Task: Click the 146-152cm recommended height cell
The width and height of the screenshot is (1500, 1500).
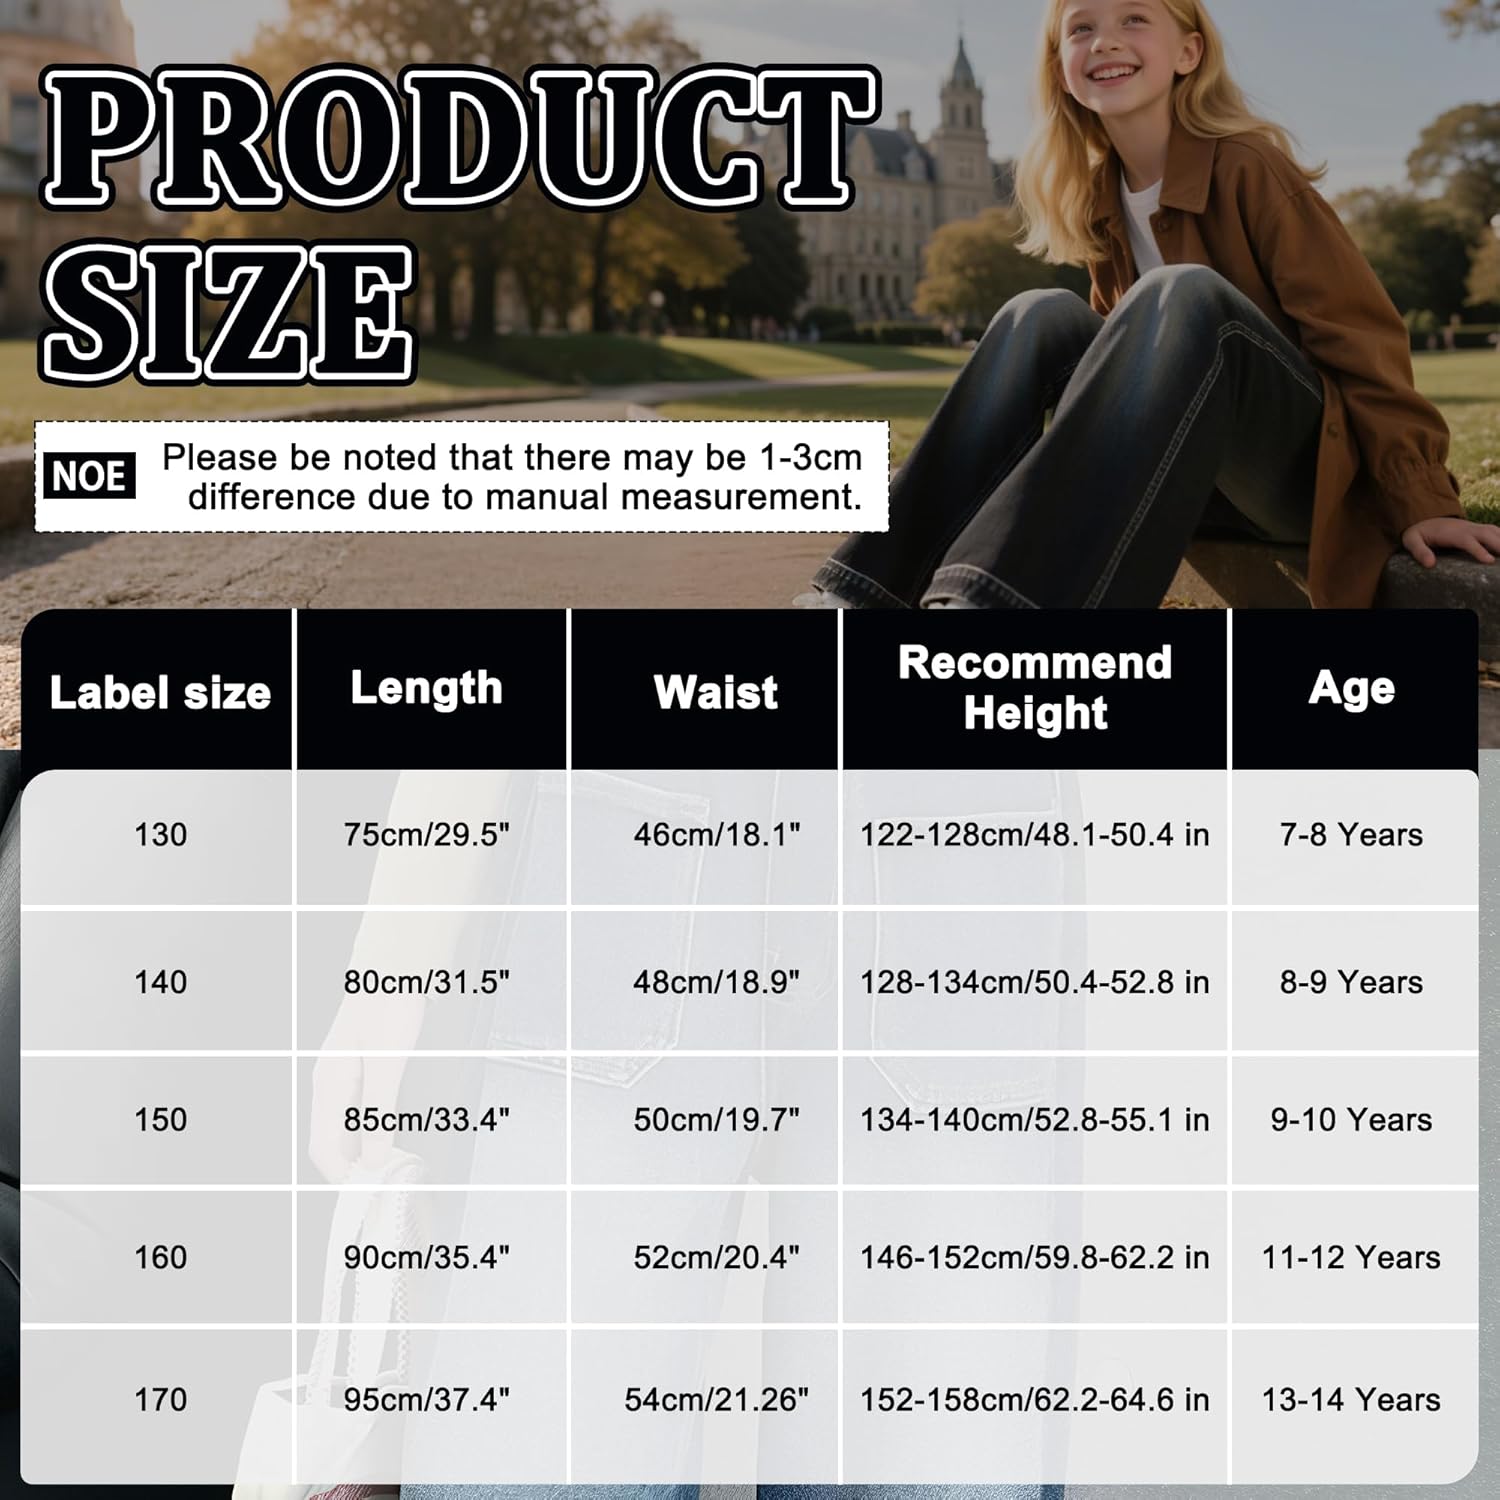Action: point(1035,1257)
